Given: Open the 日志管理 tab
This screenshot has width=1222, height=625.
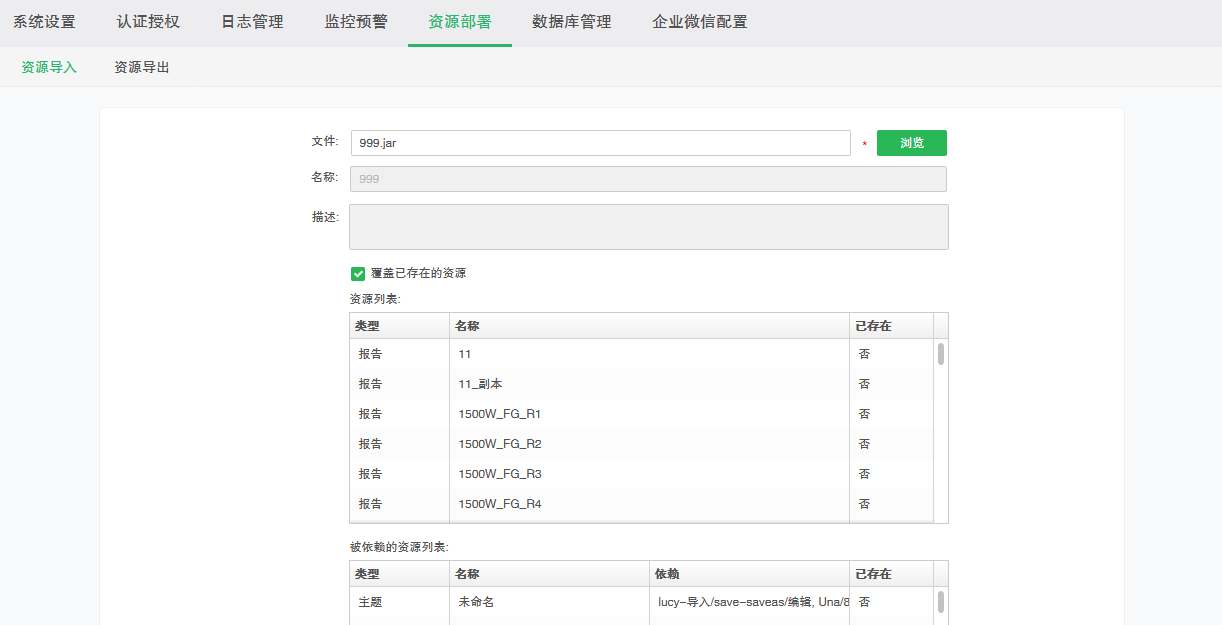Looking at the screenshot, I should pos(252,22).
